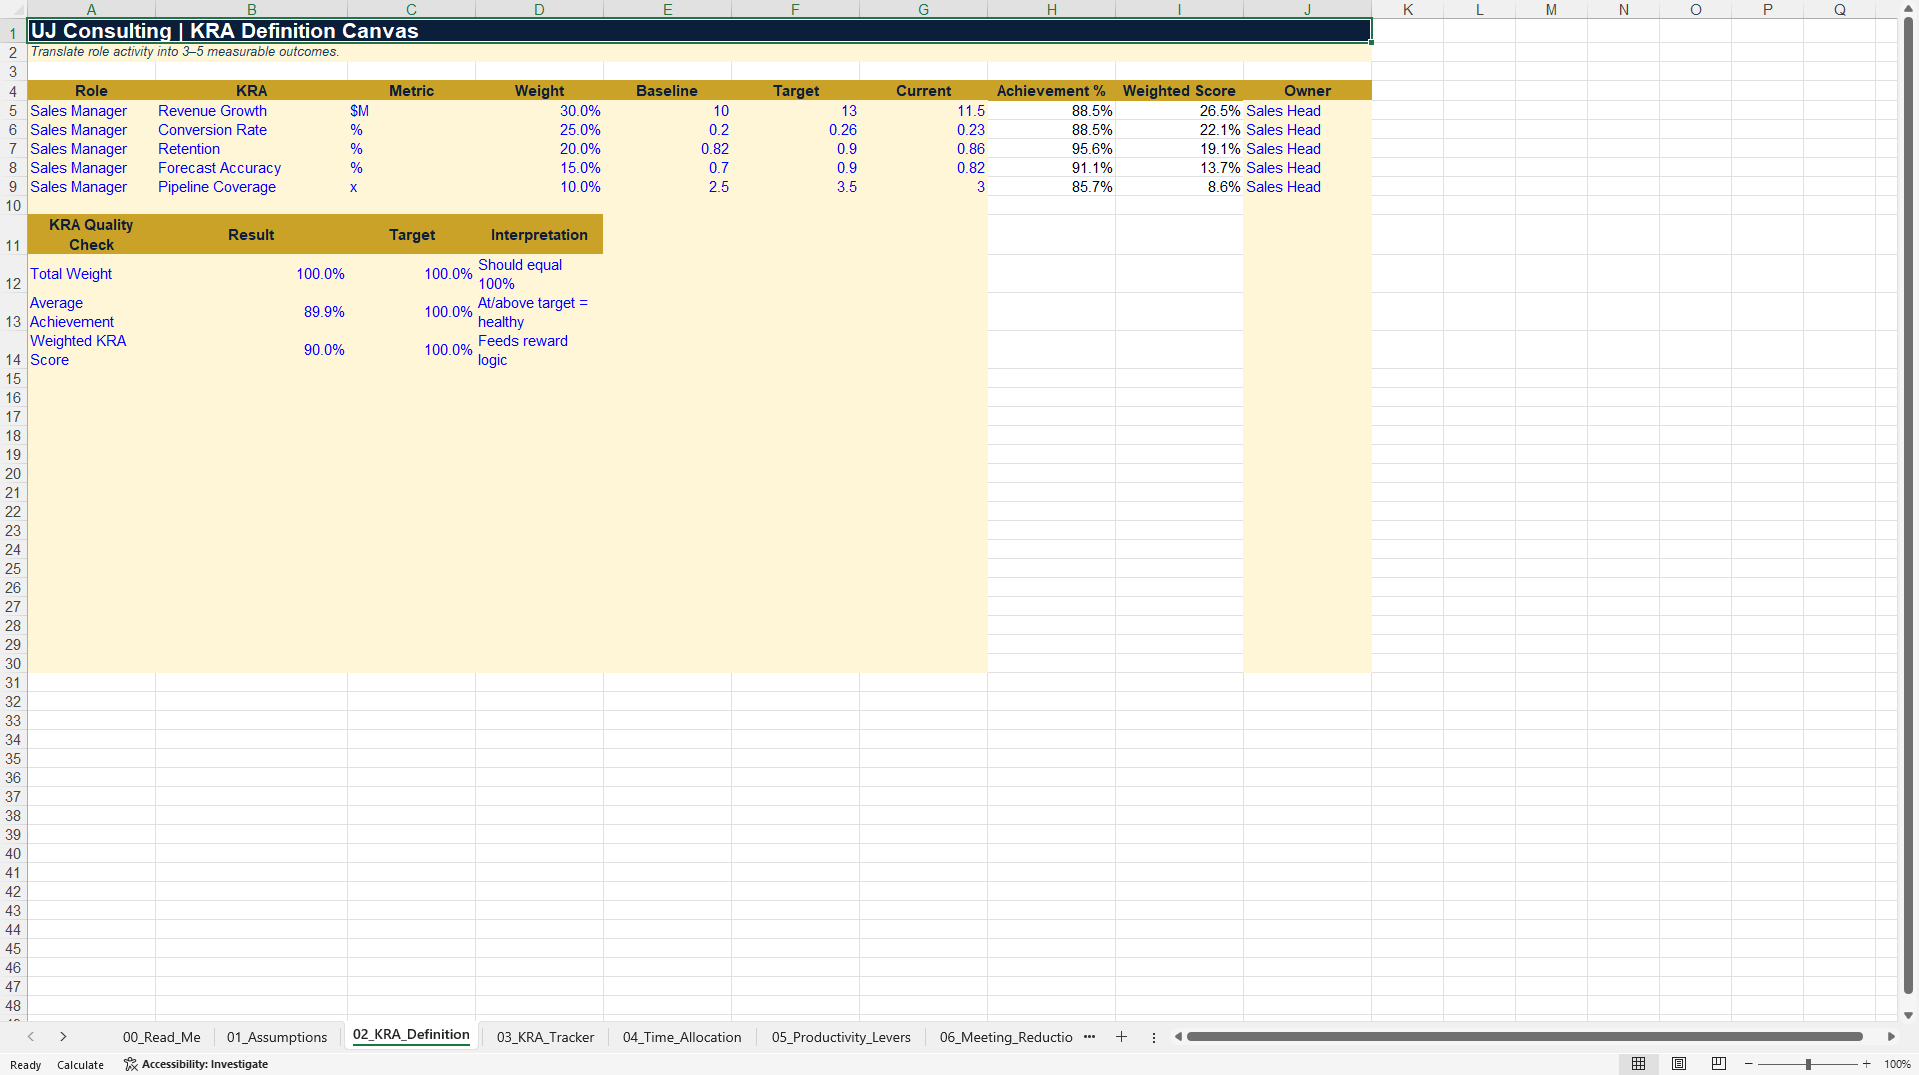Go to previous sheet tabs arrow
This screenshot has width=1919, height=1075.
(x=31, y=1037)
